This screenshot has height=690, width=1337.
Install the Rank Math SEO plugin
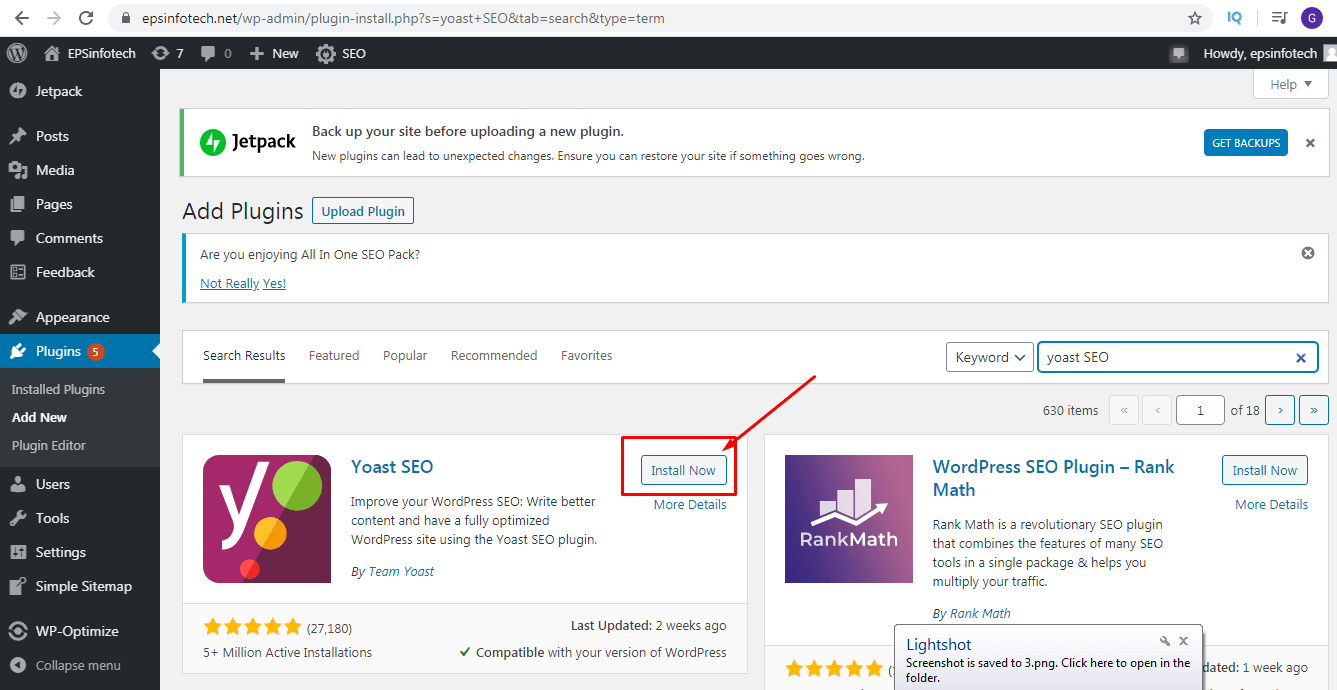(x=1265, y=470)
